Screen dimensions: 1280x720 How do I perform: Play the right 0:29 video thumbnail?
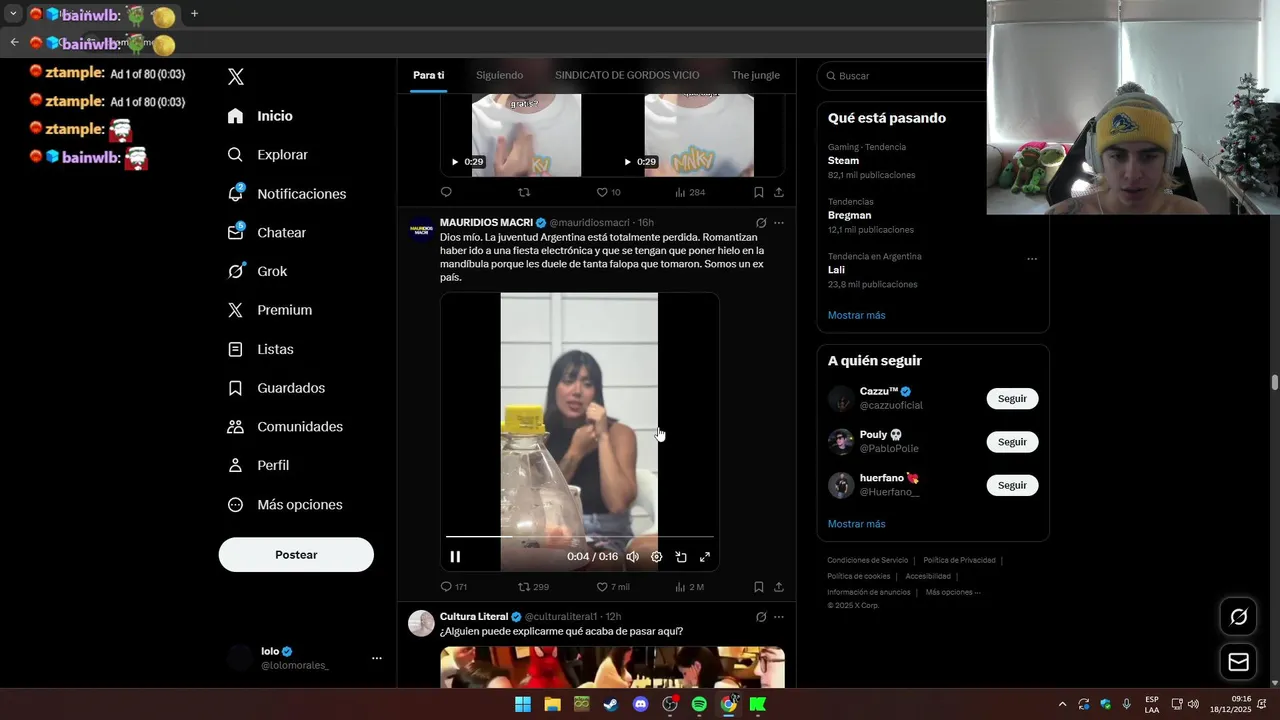(699, 135)
